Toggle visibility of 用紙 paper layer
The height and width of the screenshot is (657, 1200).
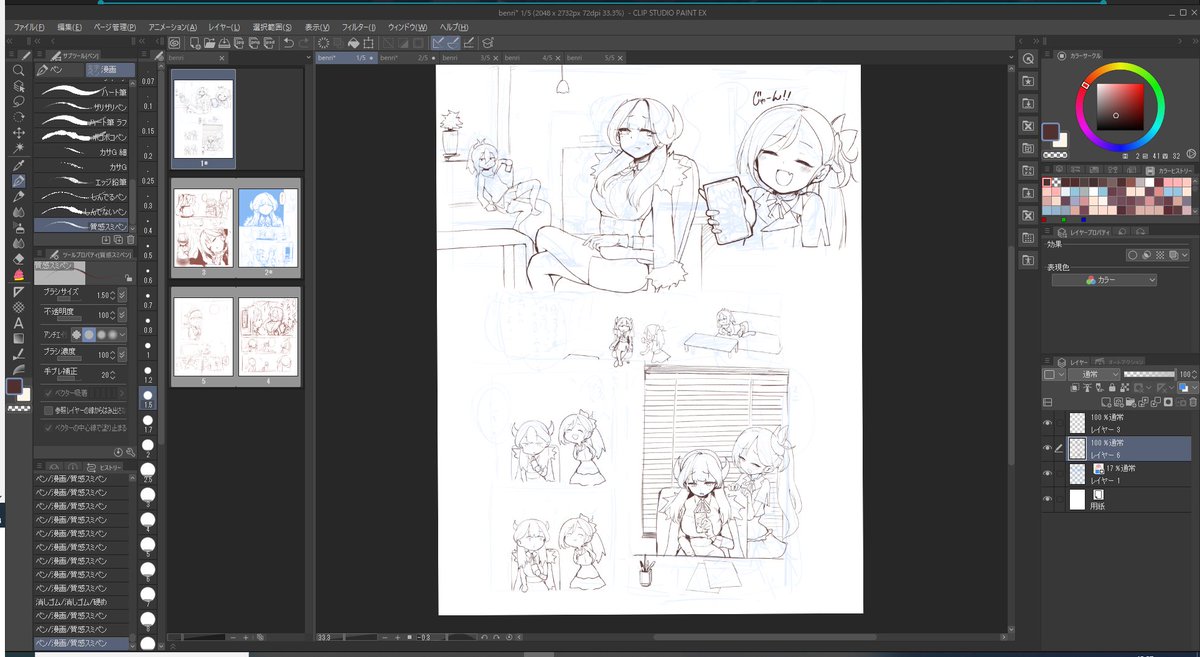pyautogui.click(x=1048, y=499)
